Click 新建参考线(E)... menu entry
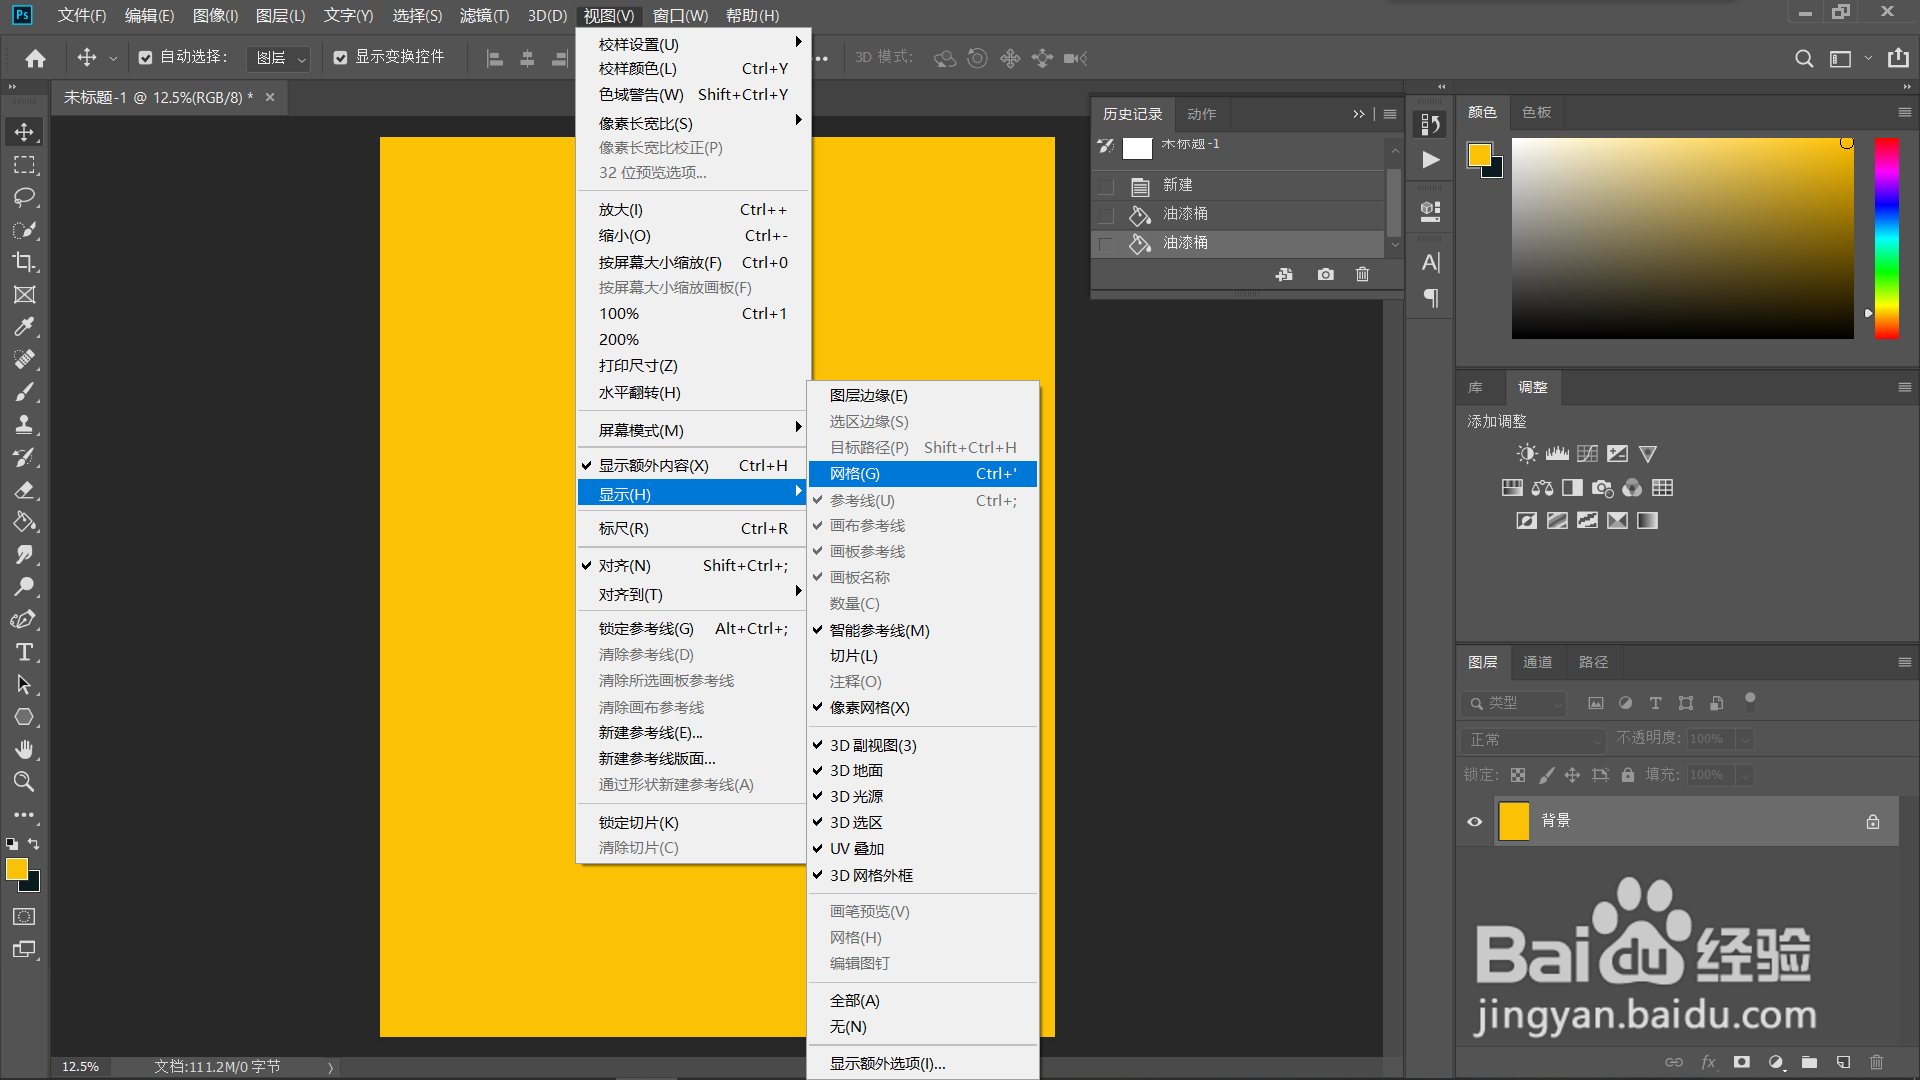1920x1080 pixels. (650, 733)
